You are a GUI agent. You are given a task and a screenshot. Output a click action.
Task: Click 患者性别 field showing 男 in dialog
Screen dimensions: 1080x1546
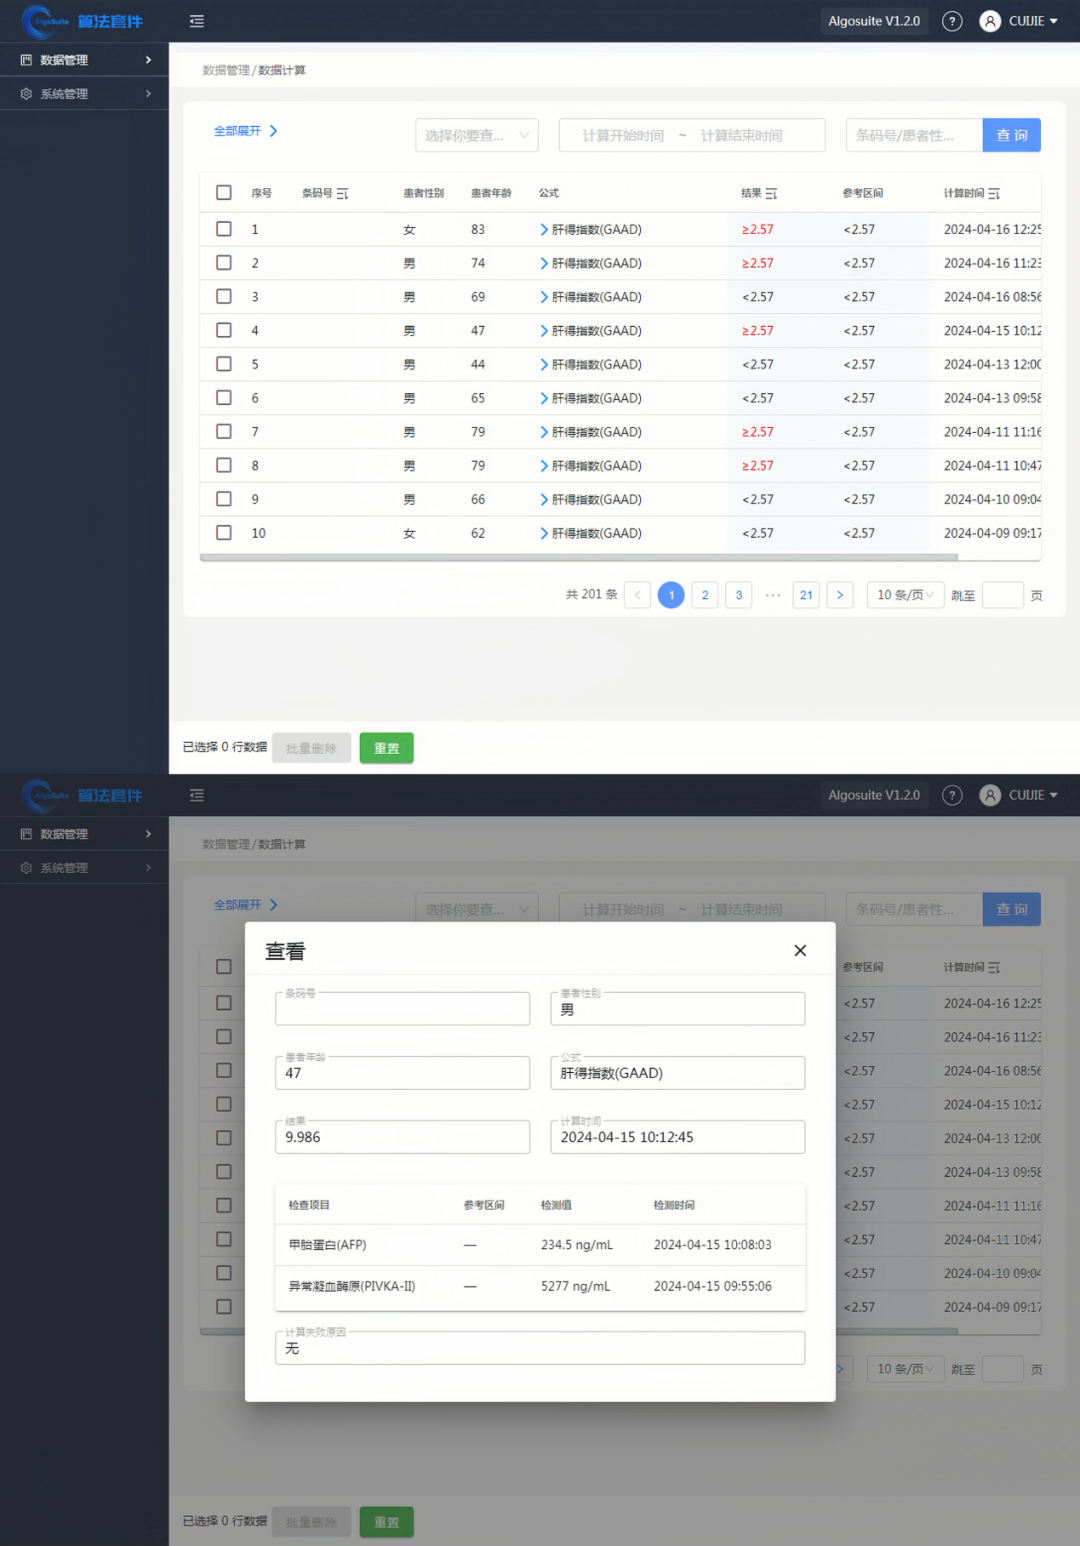pyautogui.click(x=678, y=1008)
